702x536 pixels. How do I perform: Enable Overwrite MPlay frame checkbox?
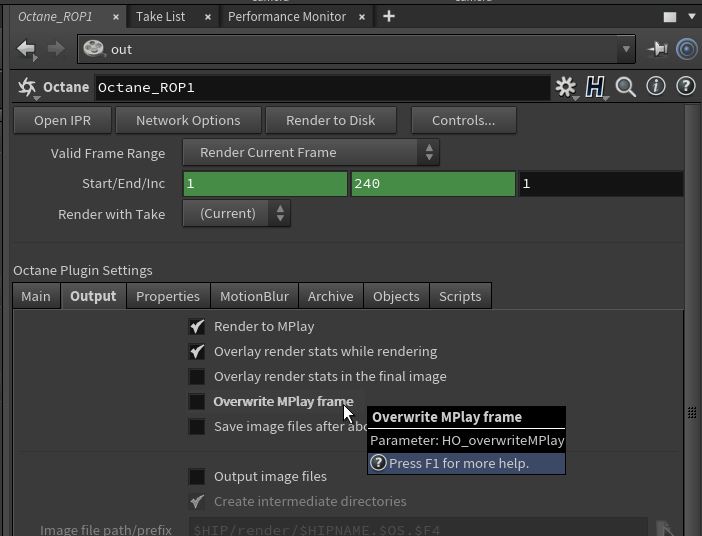[197, 402]
